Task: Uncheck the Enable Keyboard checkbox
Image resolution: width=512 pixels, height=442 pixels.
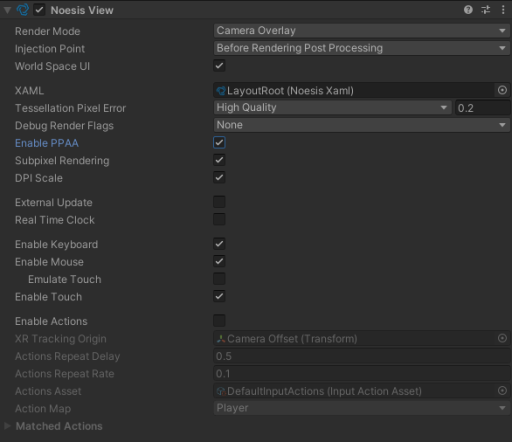Action: [219, 244]
